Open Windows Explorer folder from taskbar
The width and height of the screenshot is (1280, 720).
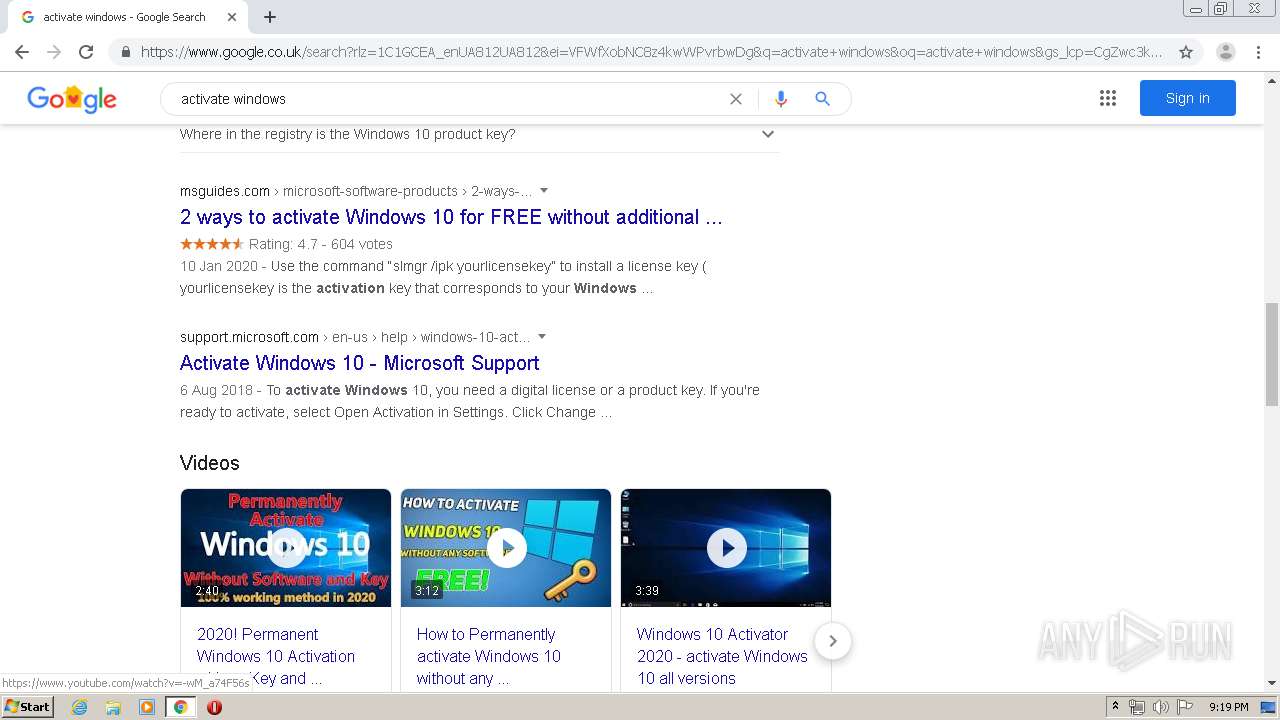point(113,707)
